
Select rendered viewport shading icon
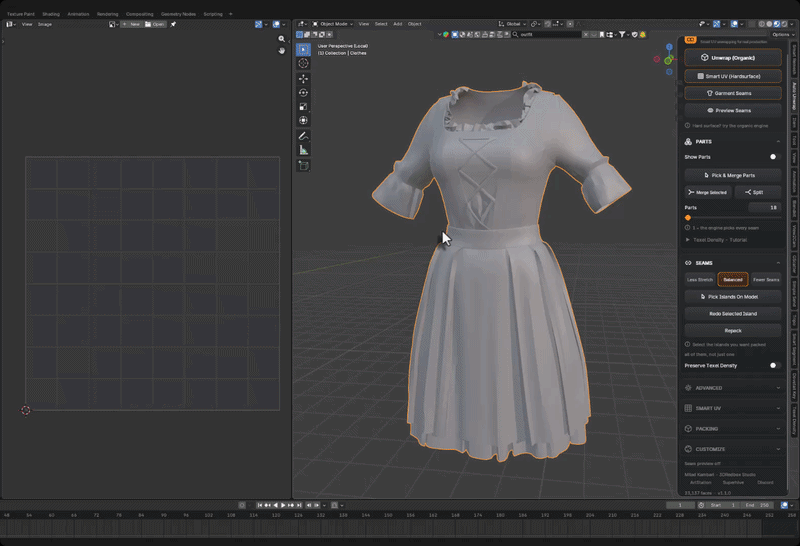pyautogui.click(x=783, y=24)
